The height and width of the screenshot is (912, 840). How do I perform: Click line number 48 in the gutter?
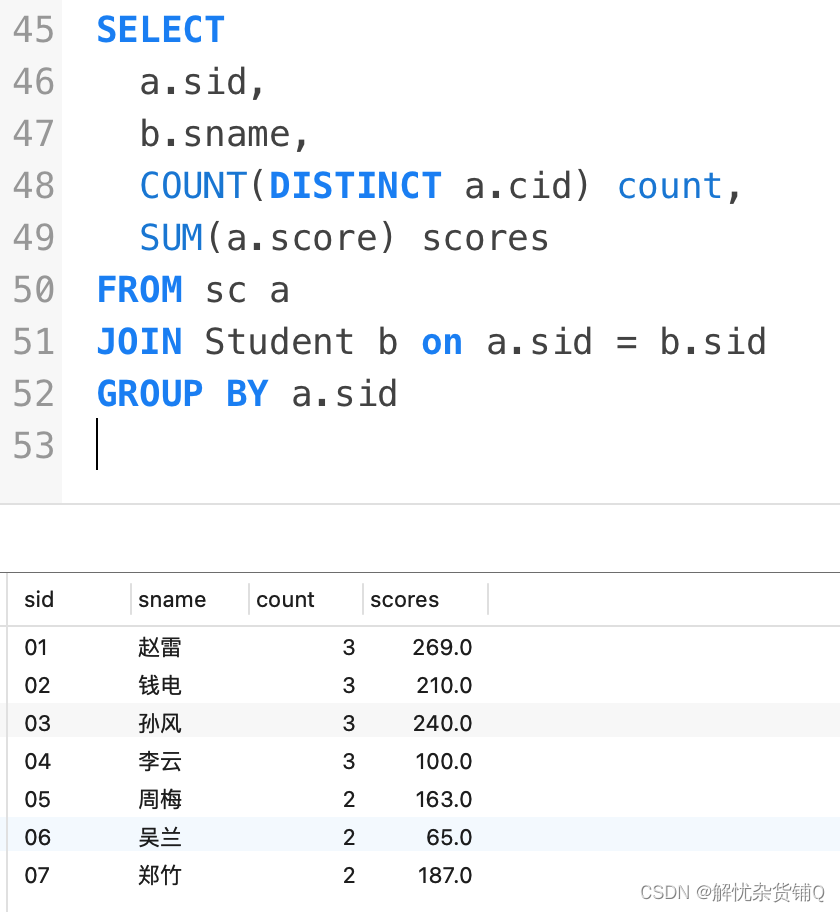click(x=33, y=186)
